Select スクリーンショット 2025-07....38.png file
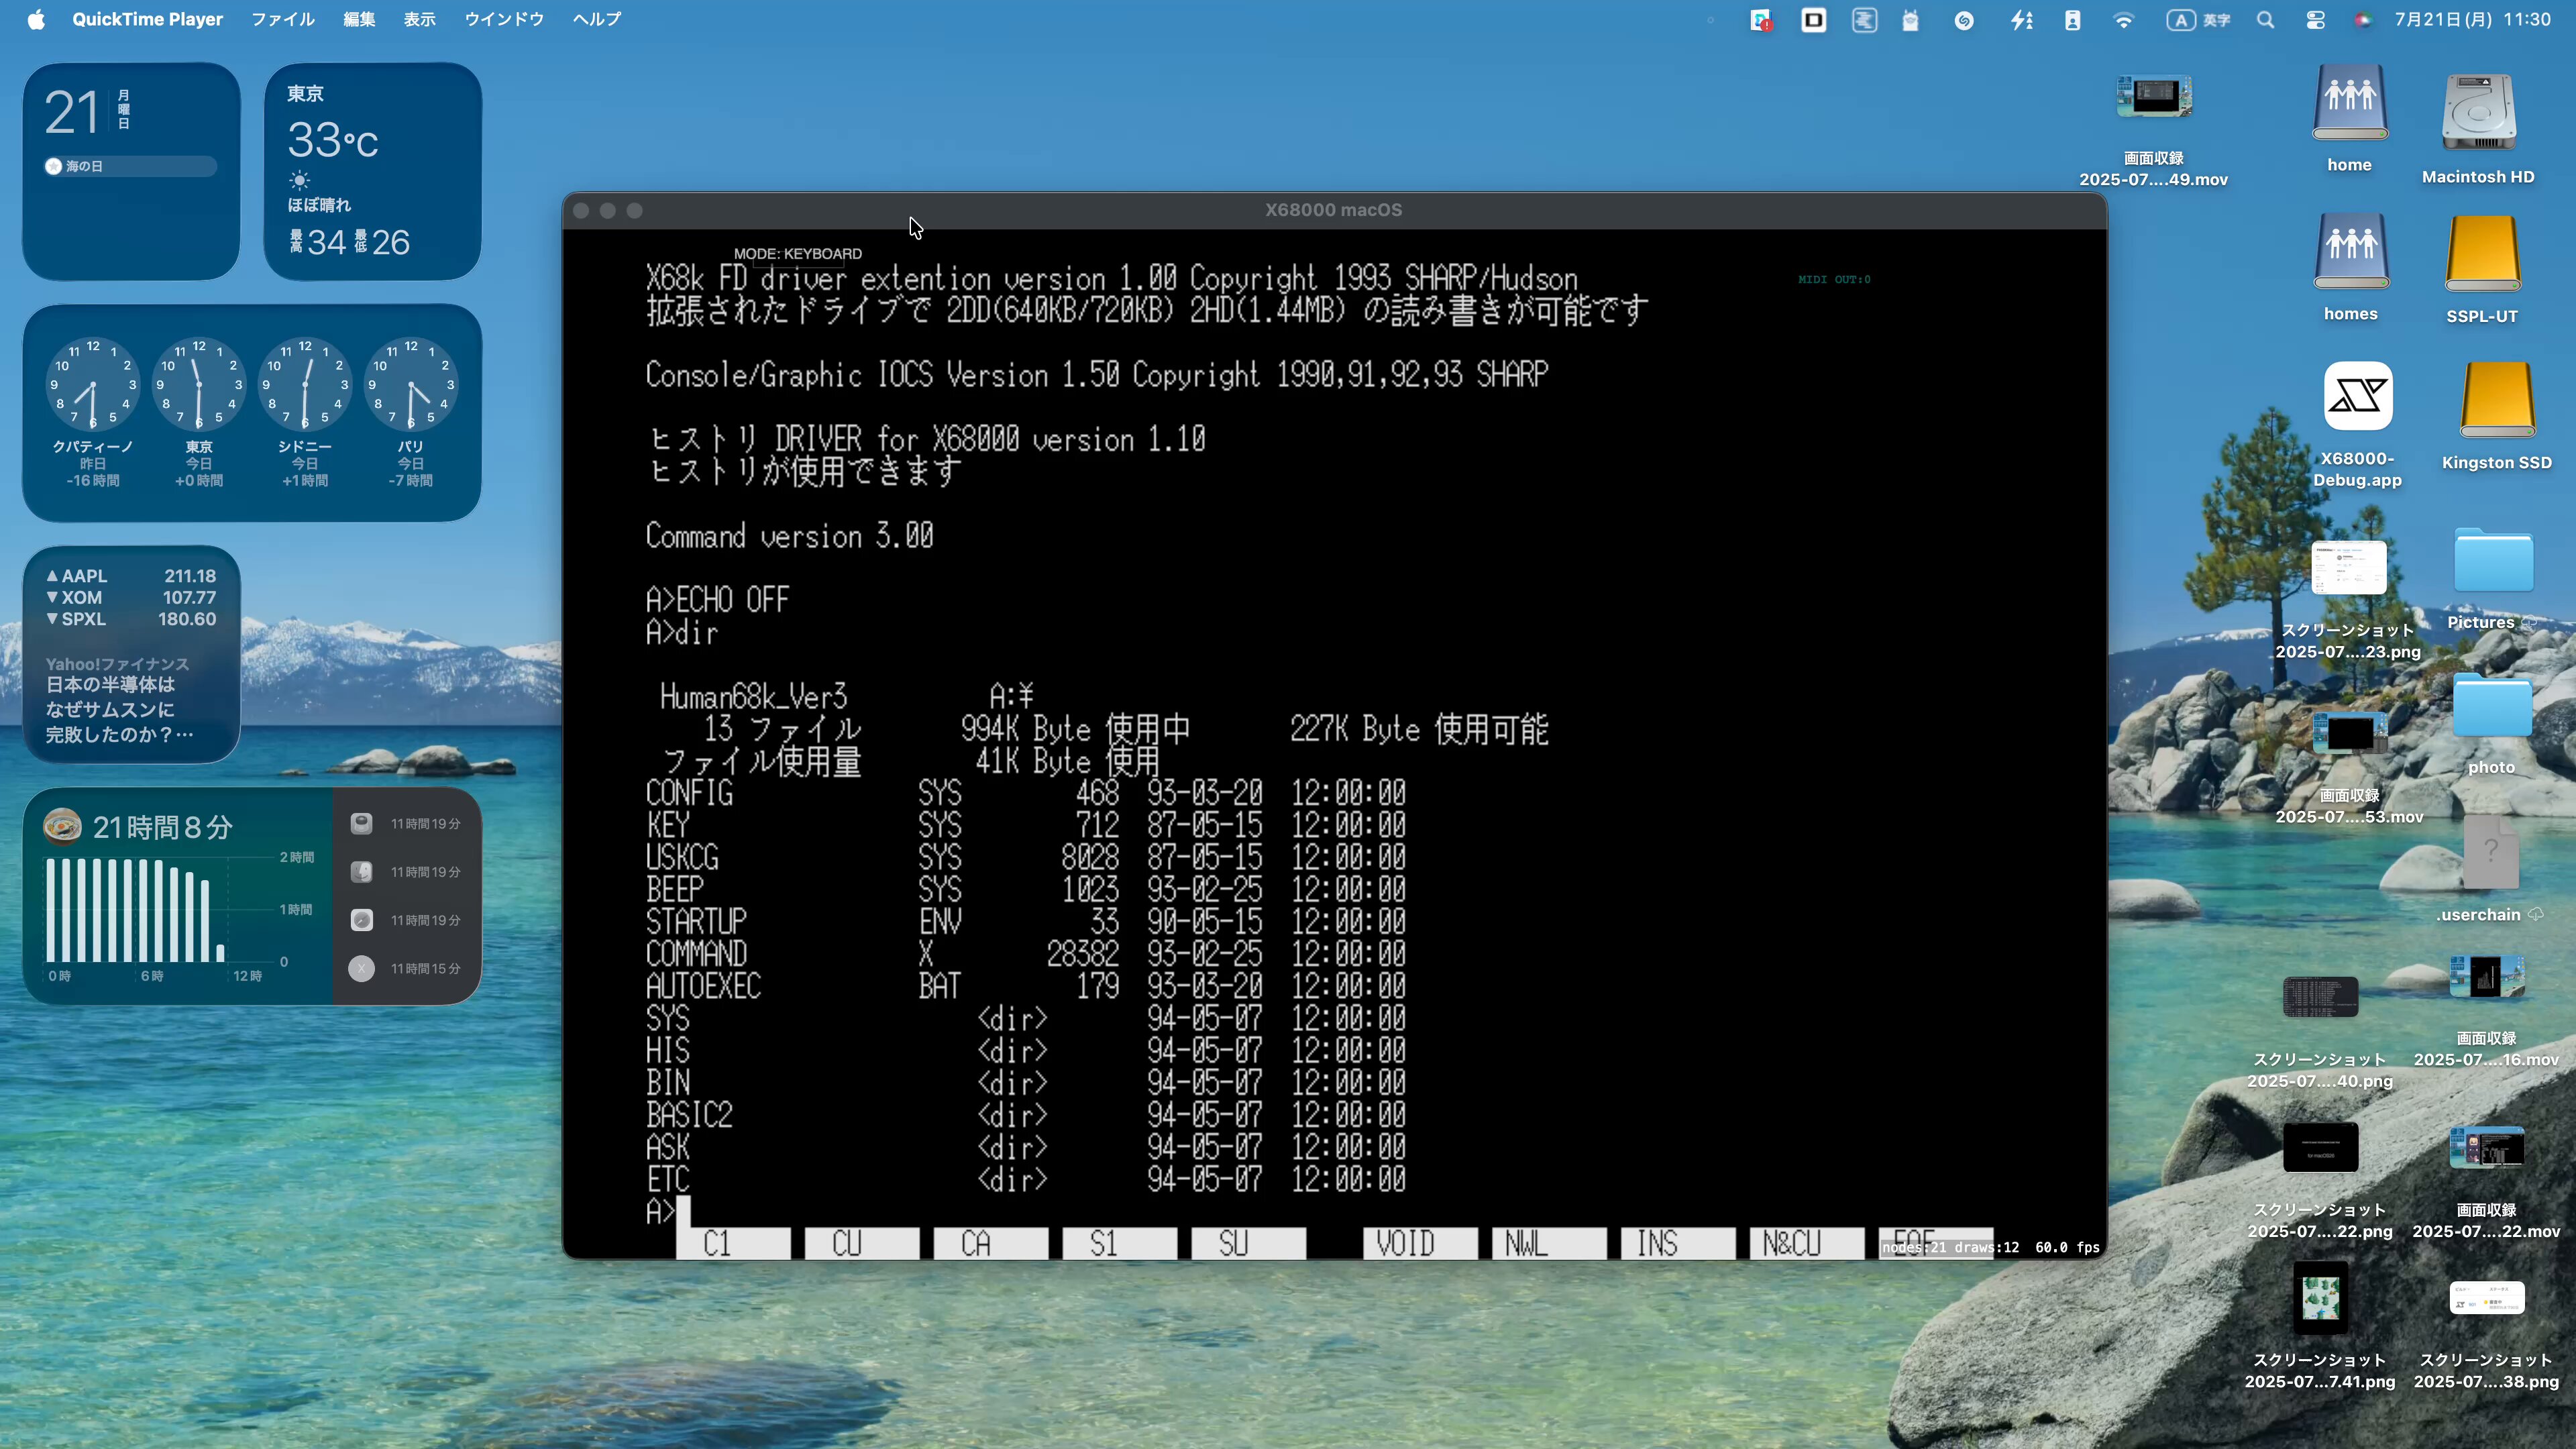This screenshot has height=1449, width=2576. pyautogui.click(x=2486, y=1298)
